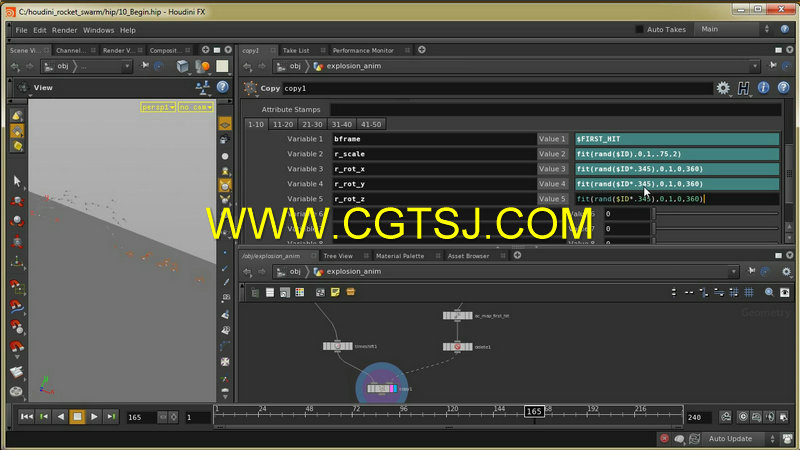Select the arrow Select tool in viewport toolbar
The image size is (800, 450).
(x=17, y=181)
